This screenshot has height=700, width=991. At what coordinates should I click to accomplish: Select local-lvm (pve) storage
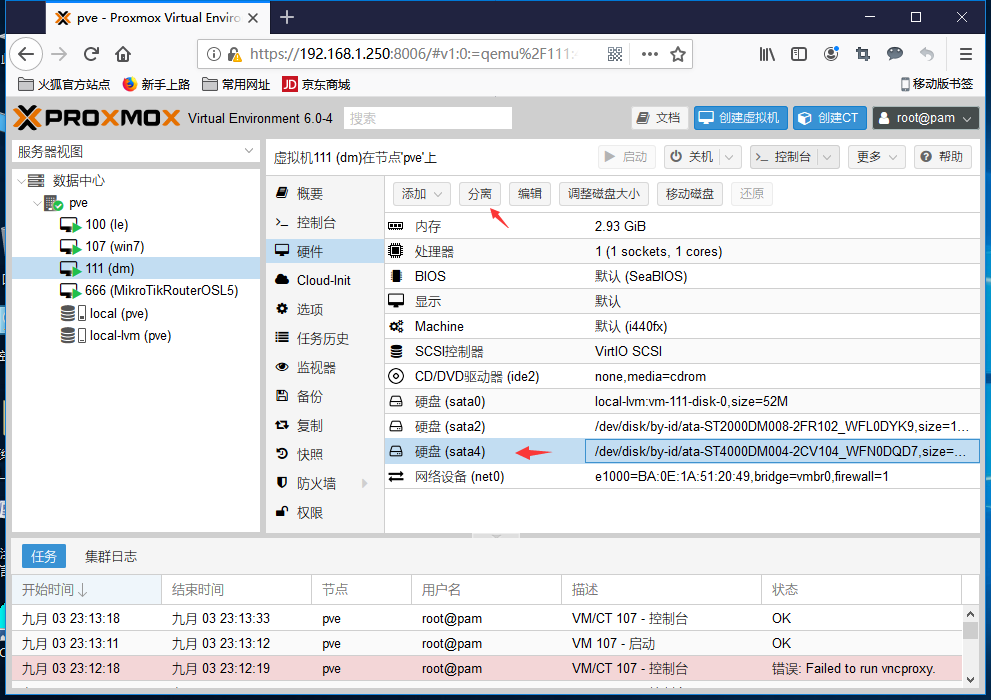click(x=130, y=335)
